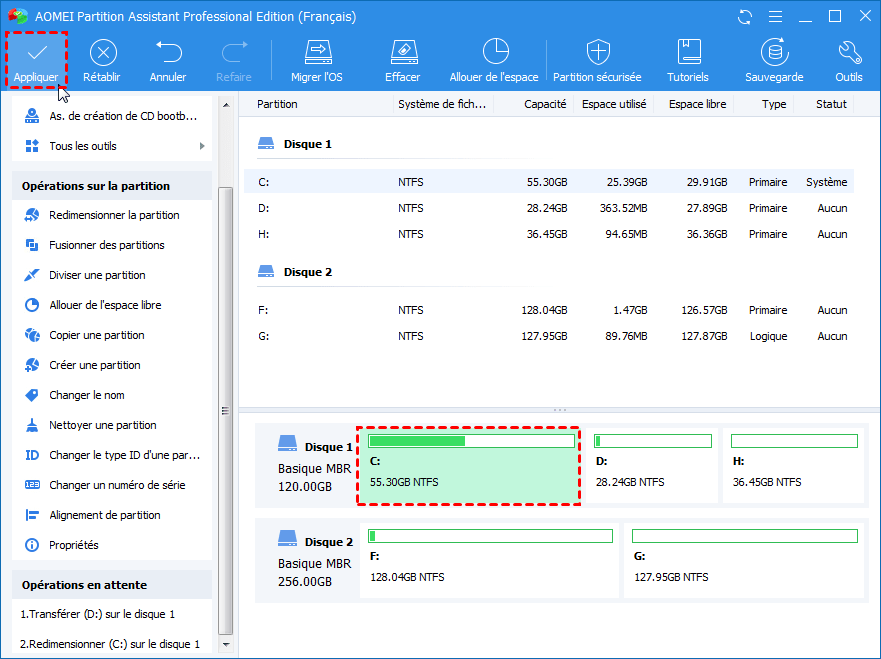Launch the Partition sécurisée shield icon

click(598, 52)
